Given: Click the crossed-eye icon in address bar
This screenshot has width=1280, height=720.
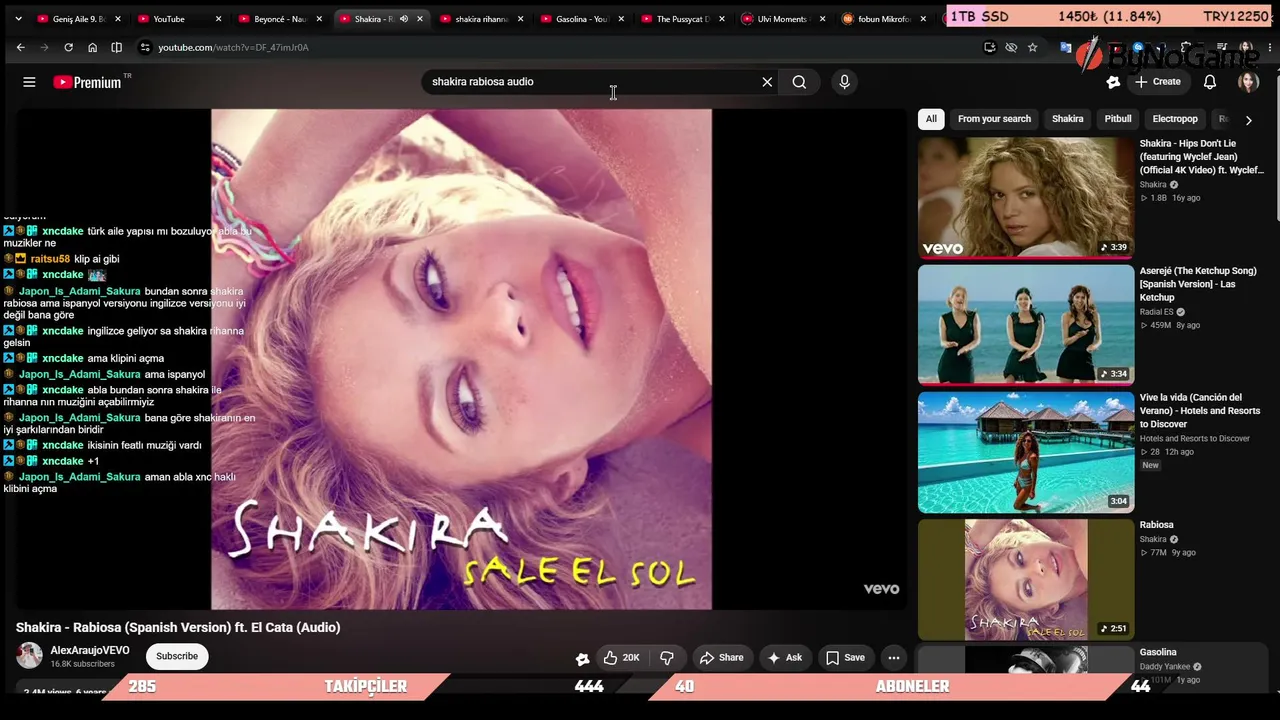Looking at the screenshot, I should [x=1011, y=47].
